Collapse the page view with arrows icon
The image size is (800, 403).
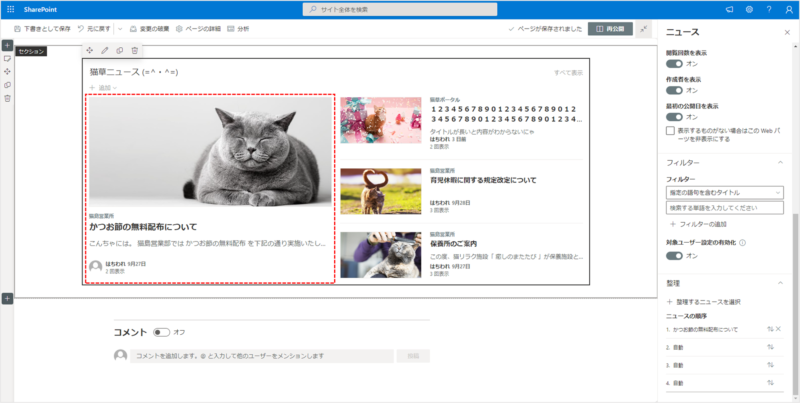pyautogui.click(x=643, y=29)
